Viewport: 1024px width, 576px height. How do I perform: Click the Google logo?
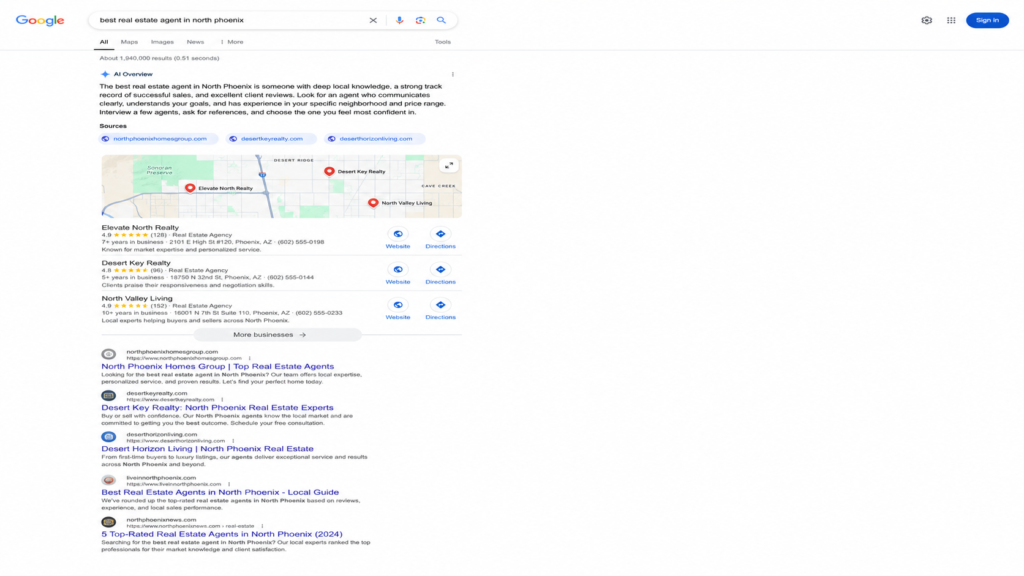[40, 20]
